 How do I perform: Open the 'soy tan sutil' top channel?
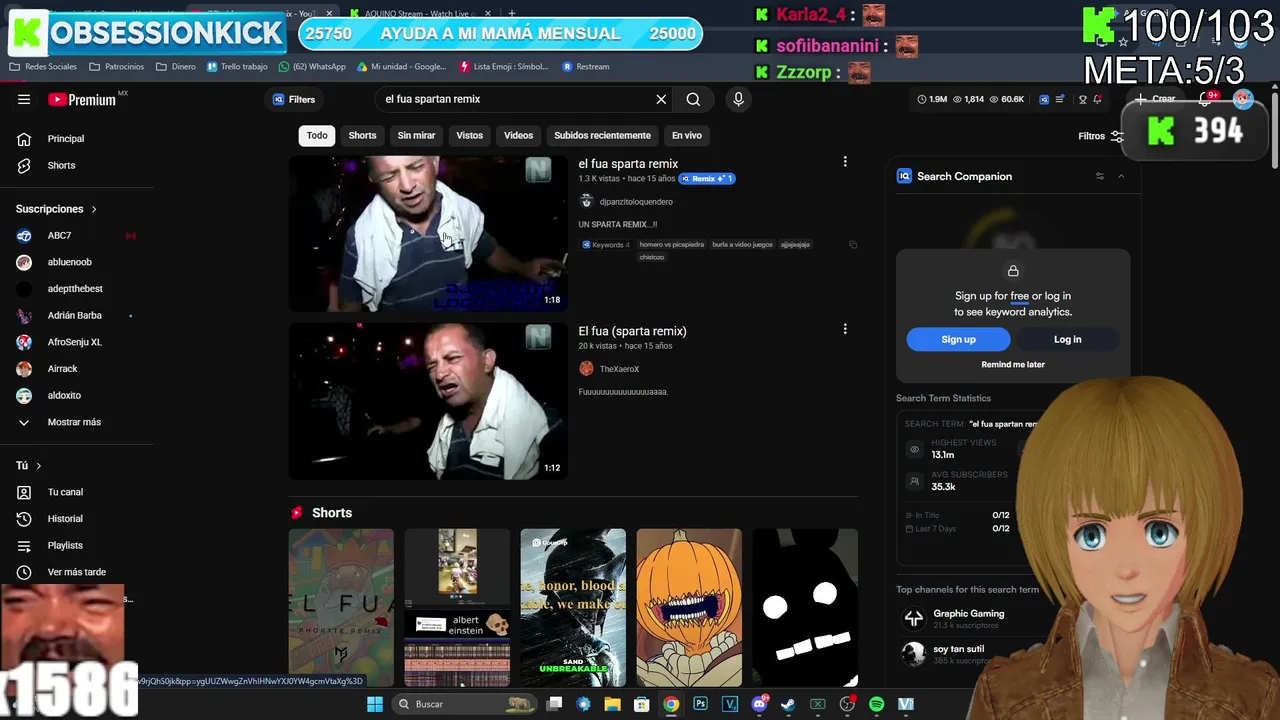(958, 649)
